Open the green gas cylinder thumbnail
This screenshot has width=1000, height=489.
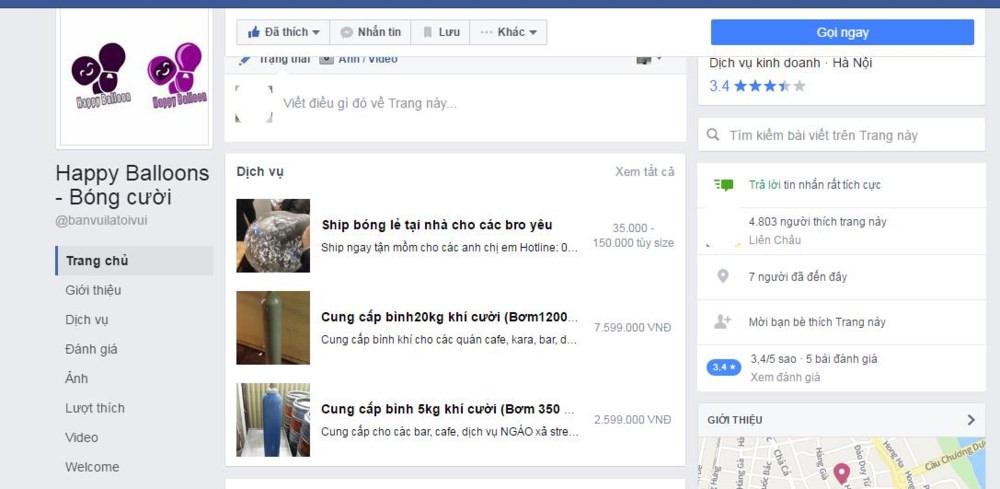tap(273, 328)
